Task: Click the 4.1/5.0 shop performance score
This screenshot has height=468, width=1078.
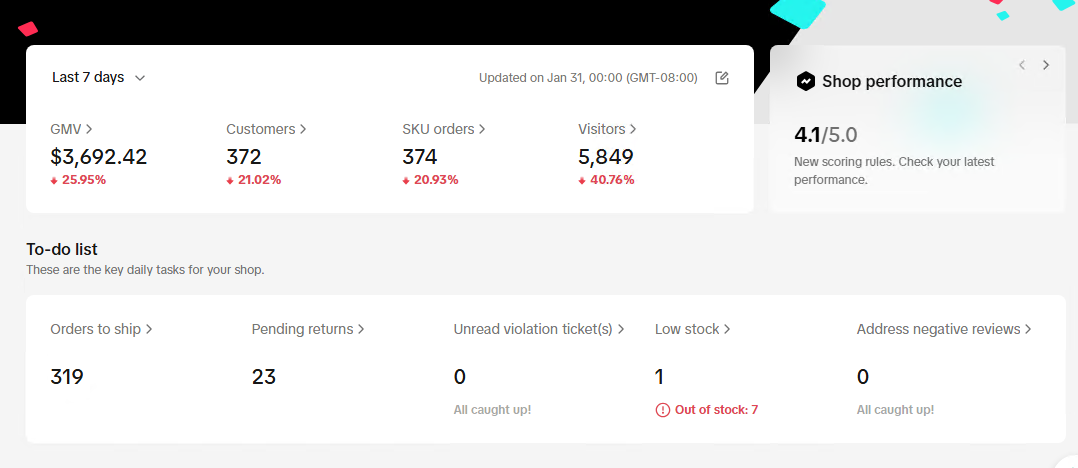Action: click(826, 135)
